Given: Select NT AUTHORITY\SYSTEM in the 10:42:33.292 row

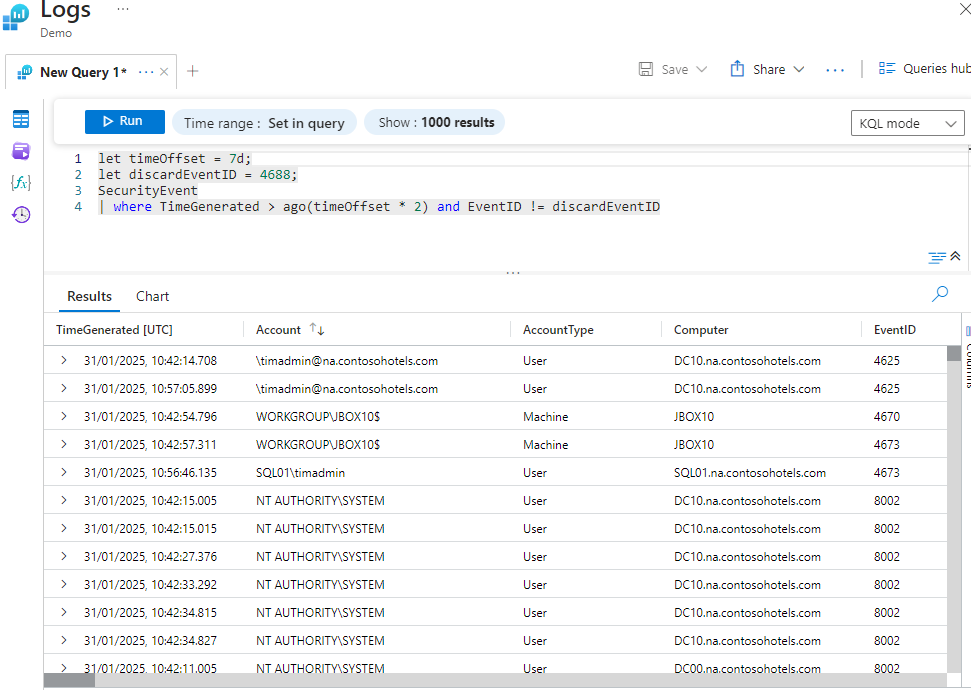Looking at the screenshot, I should point(320,585).
